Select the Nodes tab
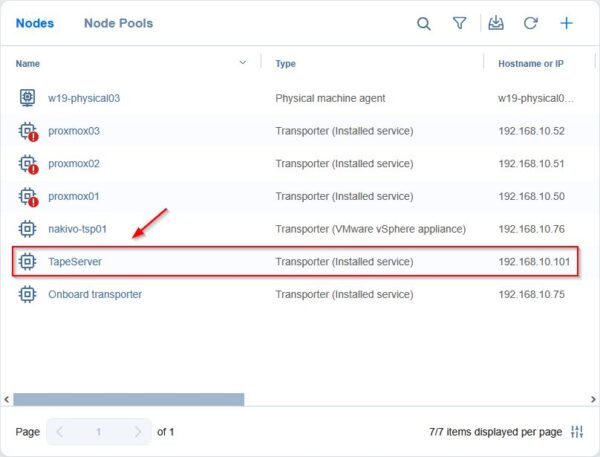 35,23
